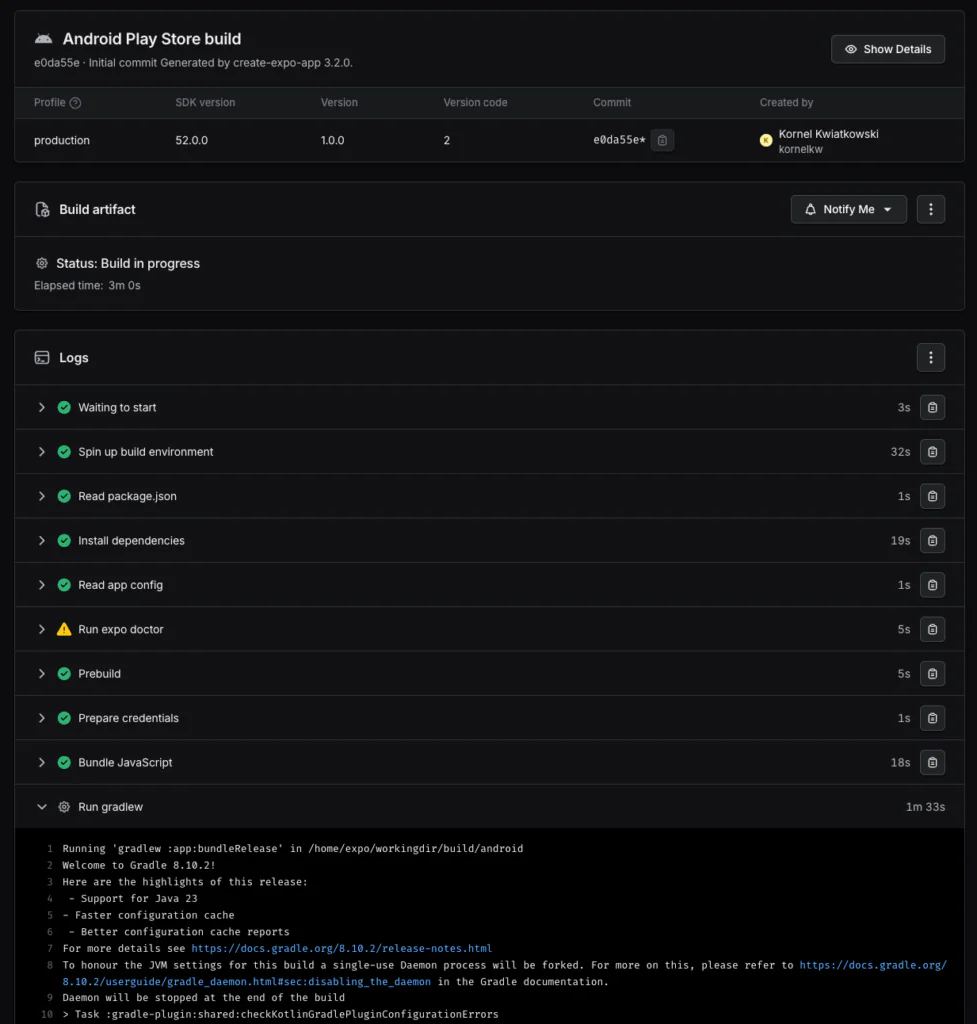Select the production profile cell
The height and width of the screenshot is (1024, 977).
[62, 140]
